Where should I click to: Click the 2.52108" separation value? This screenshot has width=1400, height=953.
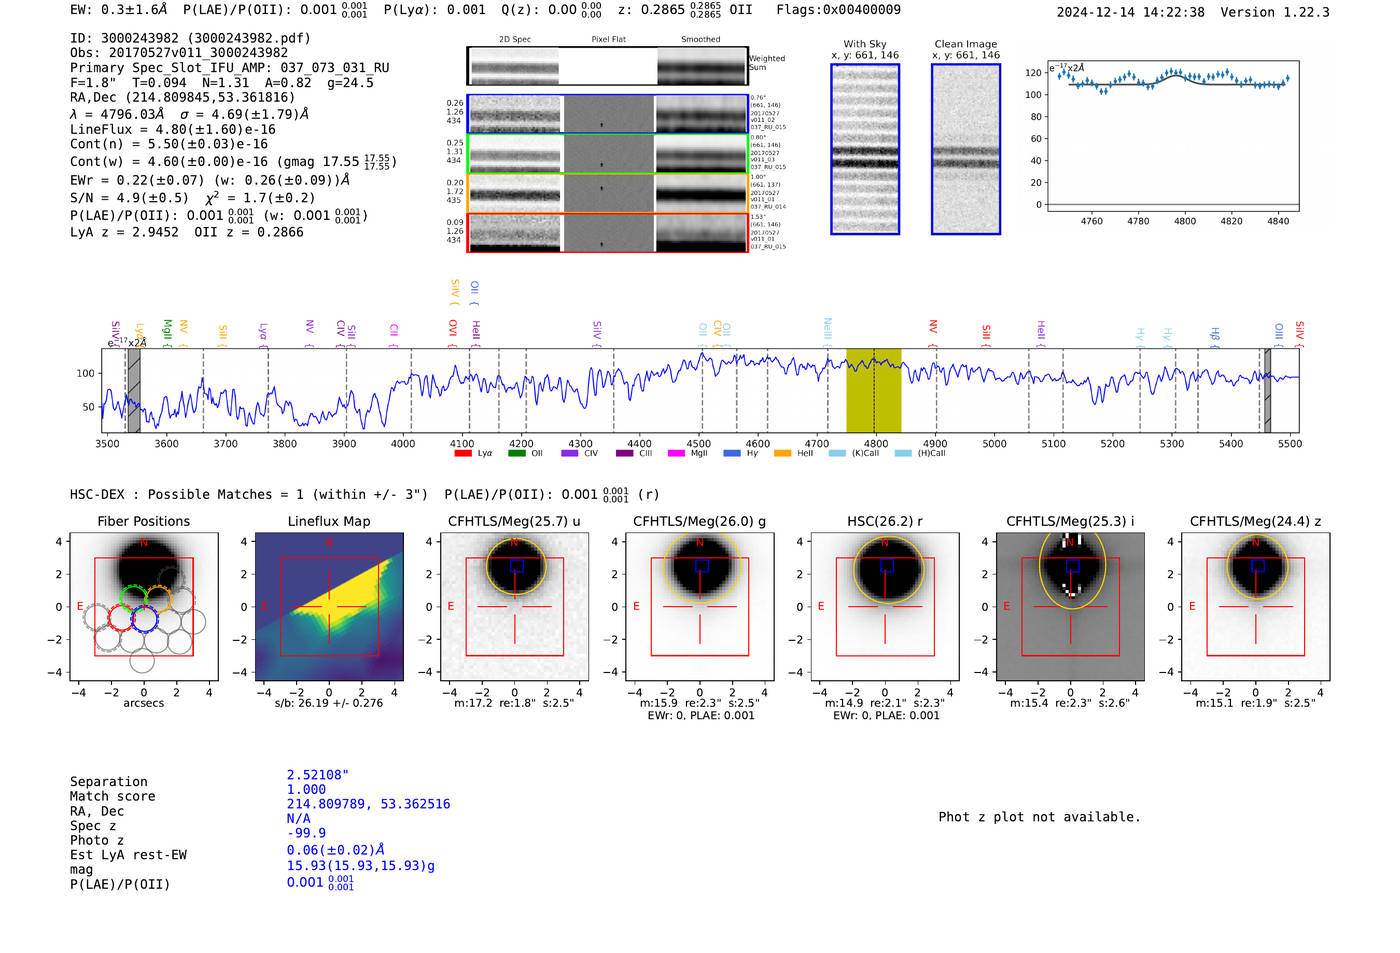tap(318, 775)
